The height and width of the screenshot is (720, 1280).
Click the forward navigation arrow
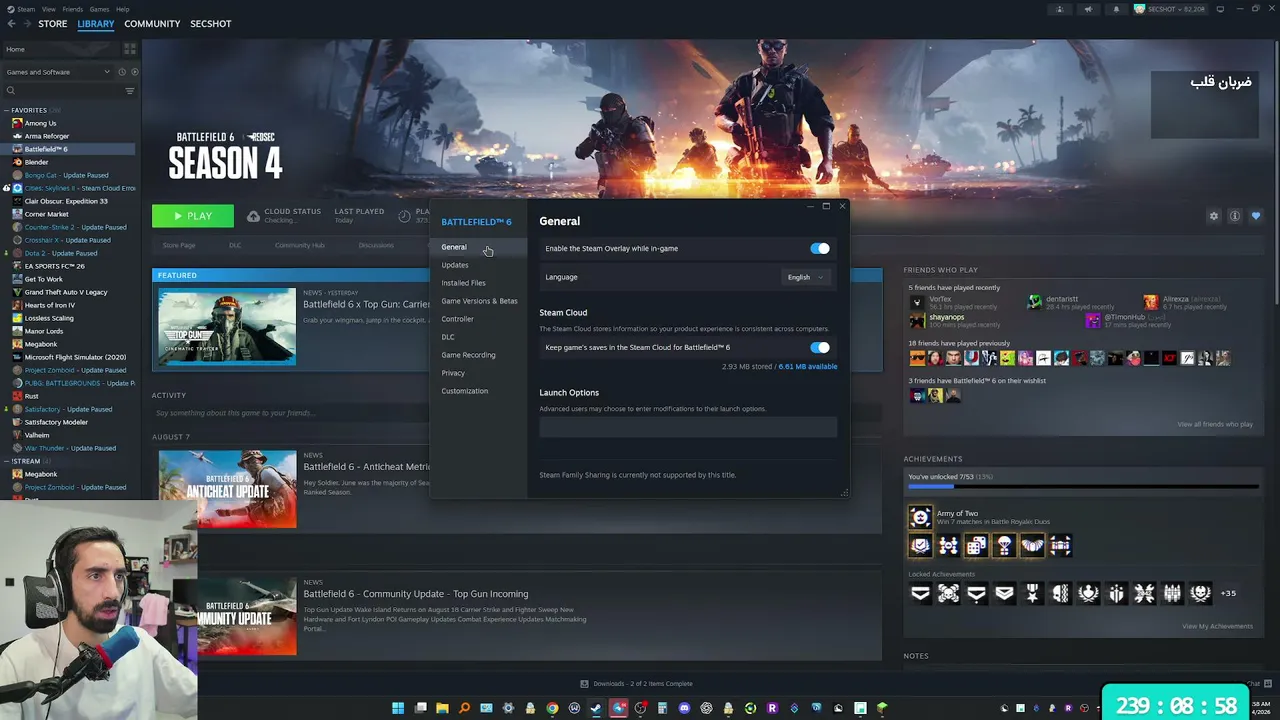26,24
